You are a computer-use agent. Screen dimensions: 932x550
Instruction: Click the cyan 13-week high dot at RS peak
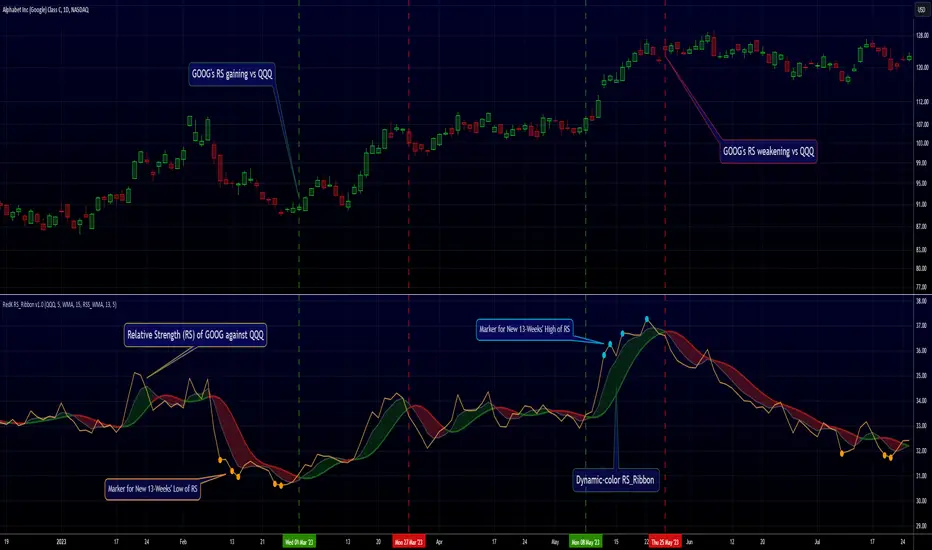coord(647,319)
